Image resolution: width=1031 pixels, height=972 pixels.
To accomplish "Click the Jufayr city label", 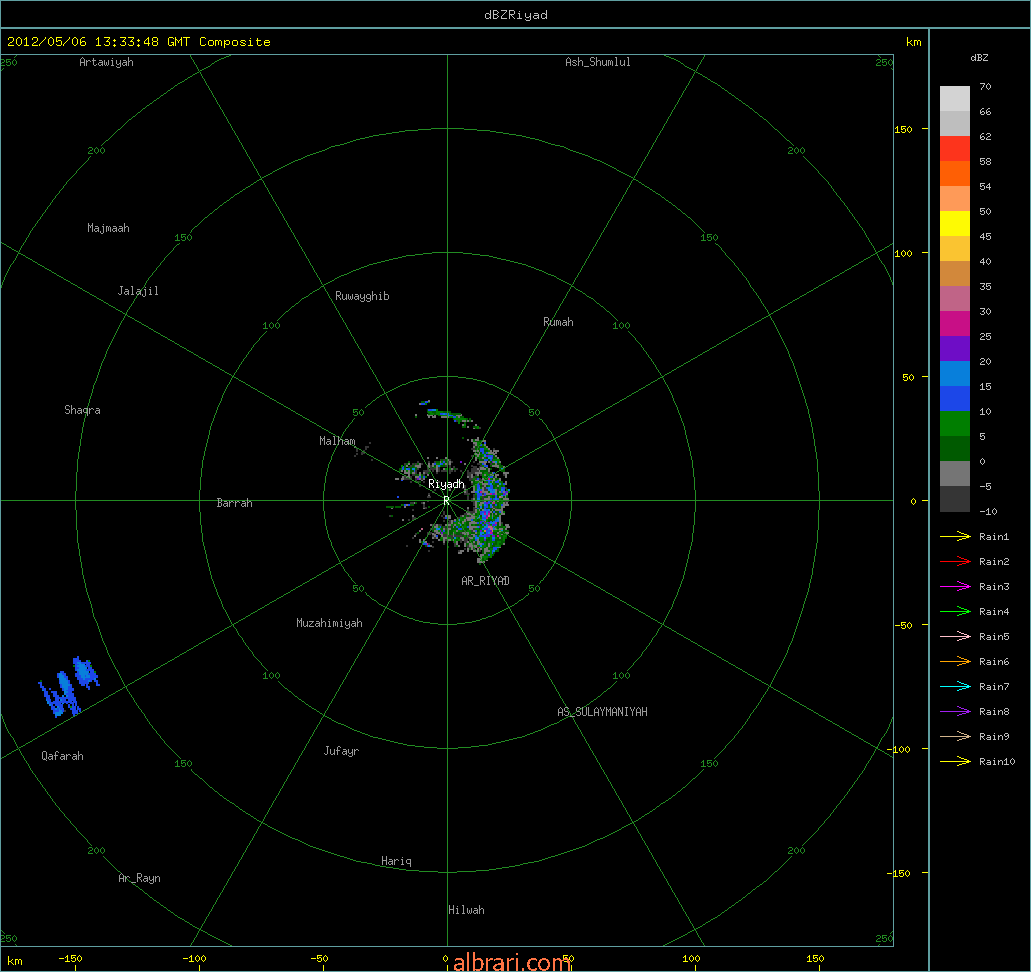I will coord(341,750).
